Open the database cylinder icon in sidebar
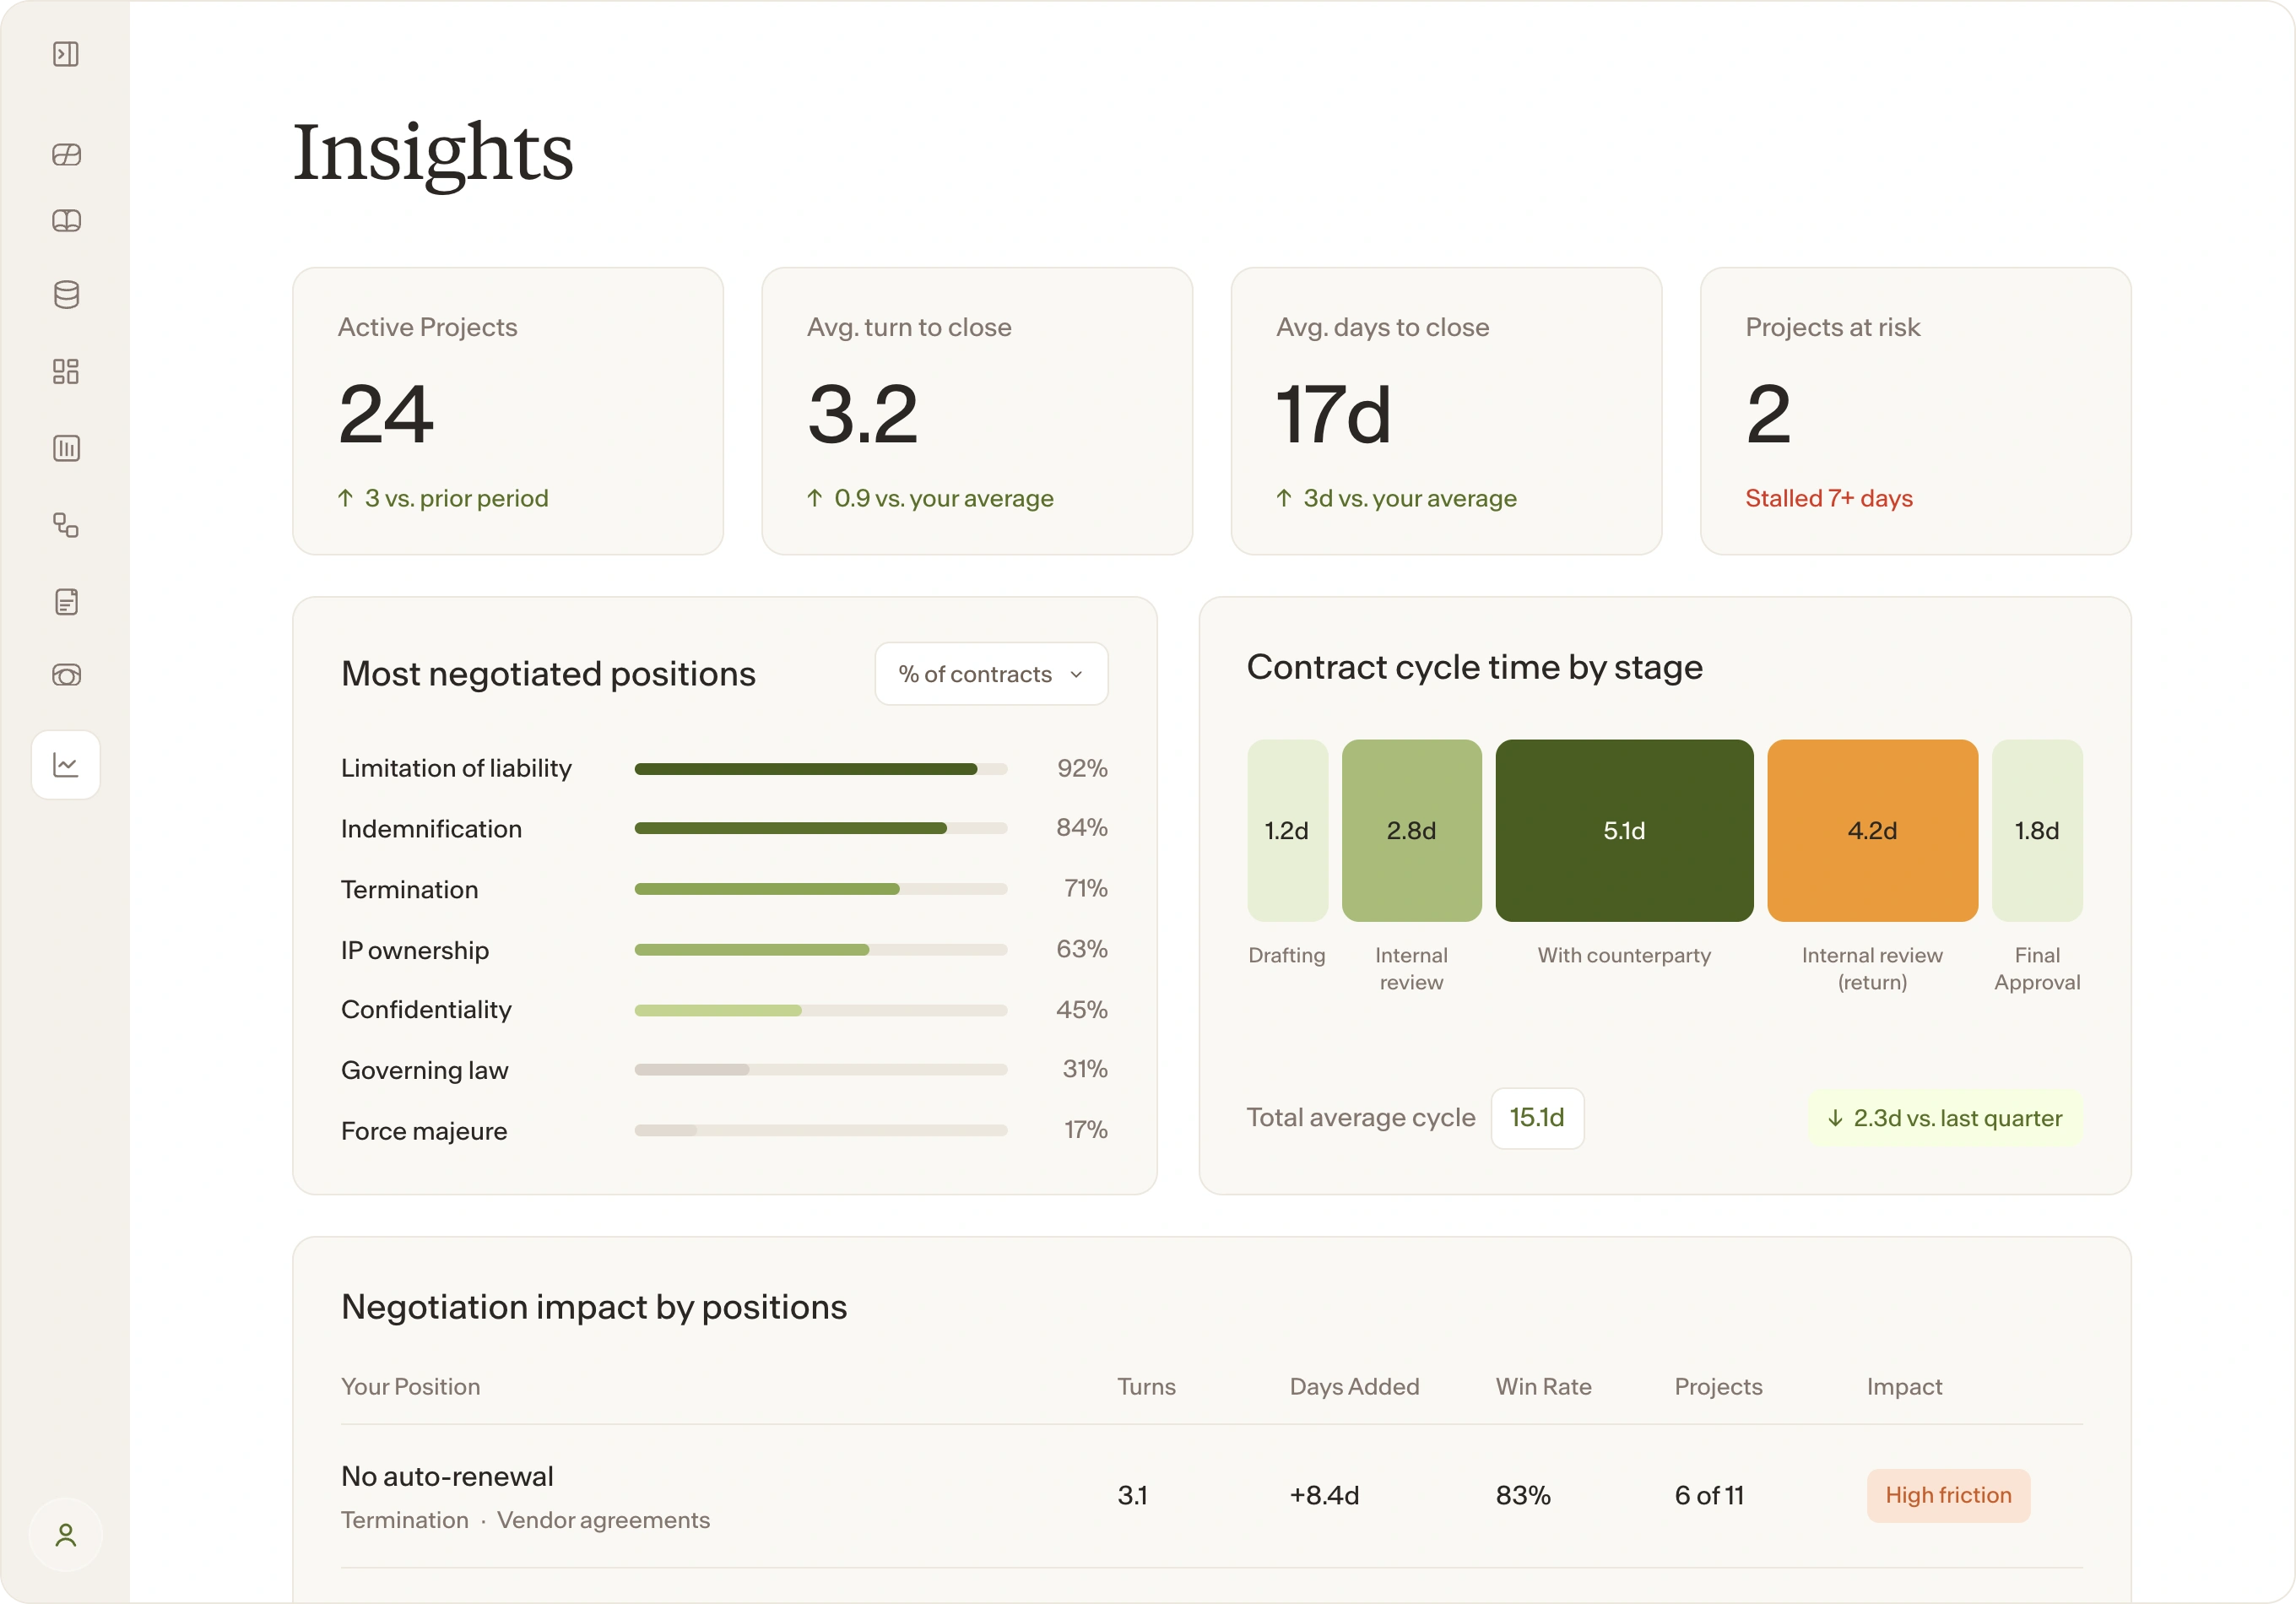 click(66, 295)
